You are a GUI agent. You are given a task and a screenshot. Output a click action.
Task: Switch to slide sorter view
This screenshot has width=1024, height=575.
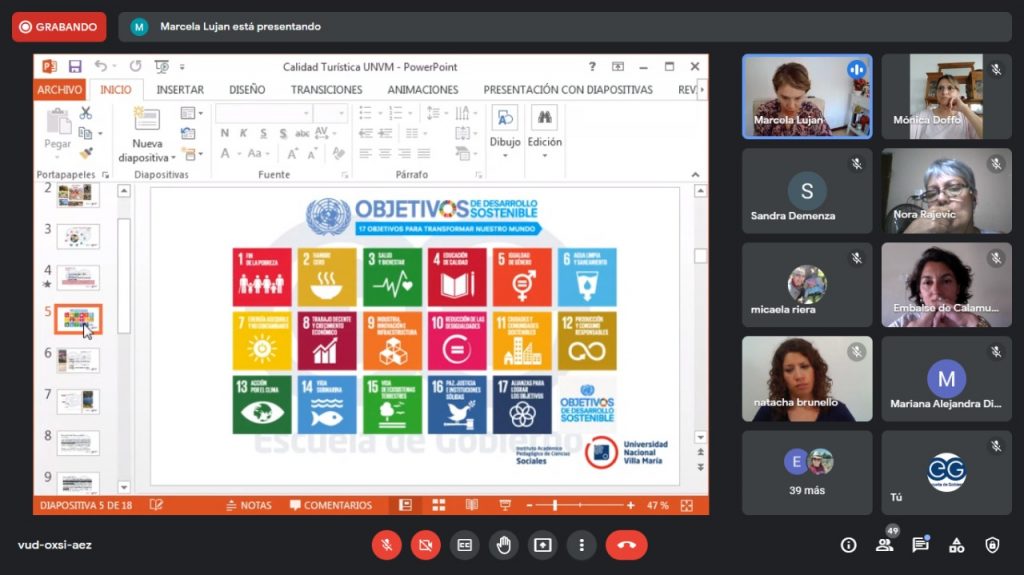tap(438, 505)
